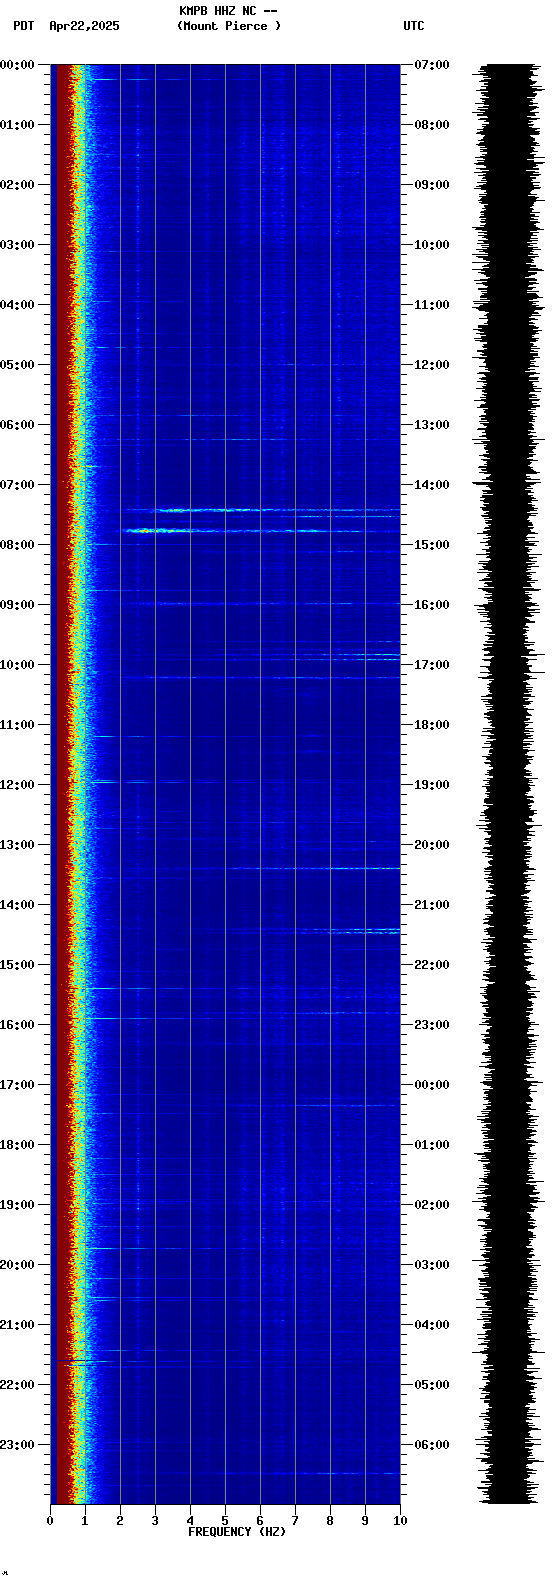Viewport: 552px width, 1584px height.
Task: Click the 15:00 PDT axis label on left
Action: pos(17,965)
